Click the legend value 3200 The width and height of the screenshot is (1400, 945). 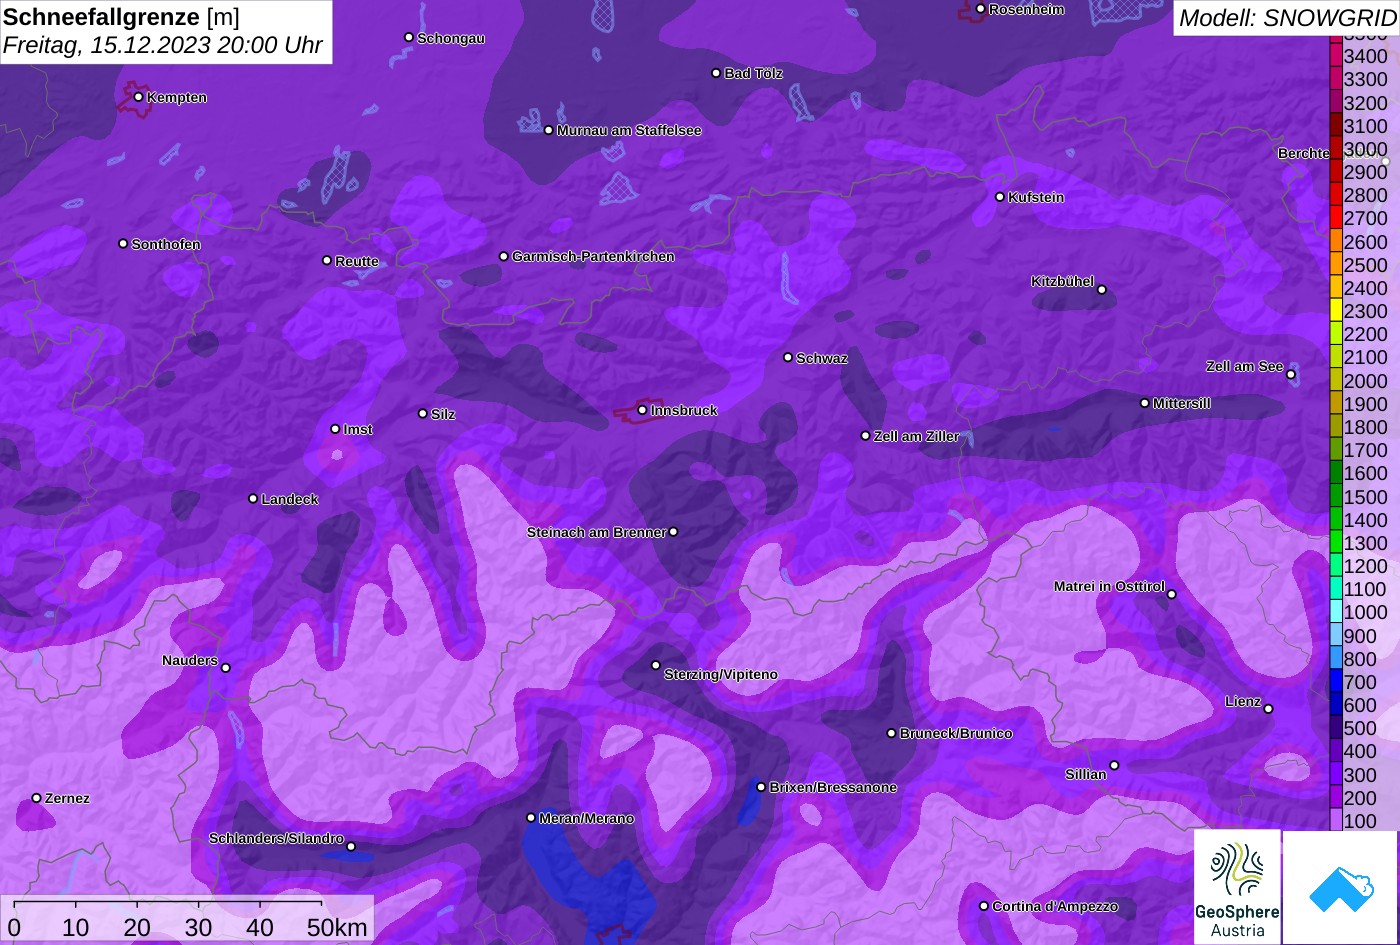[x=1366, y=103]
